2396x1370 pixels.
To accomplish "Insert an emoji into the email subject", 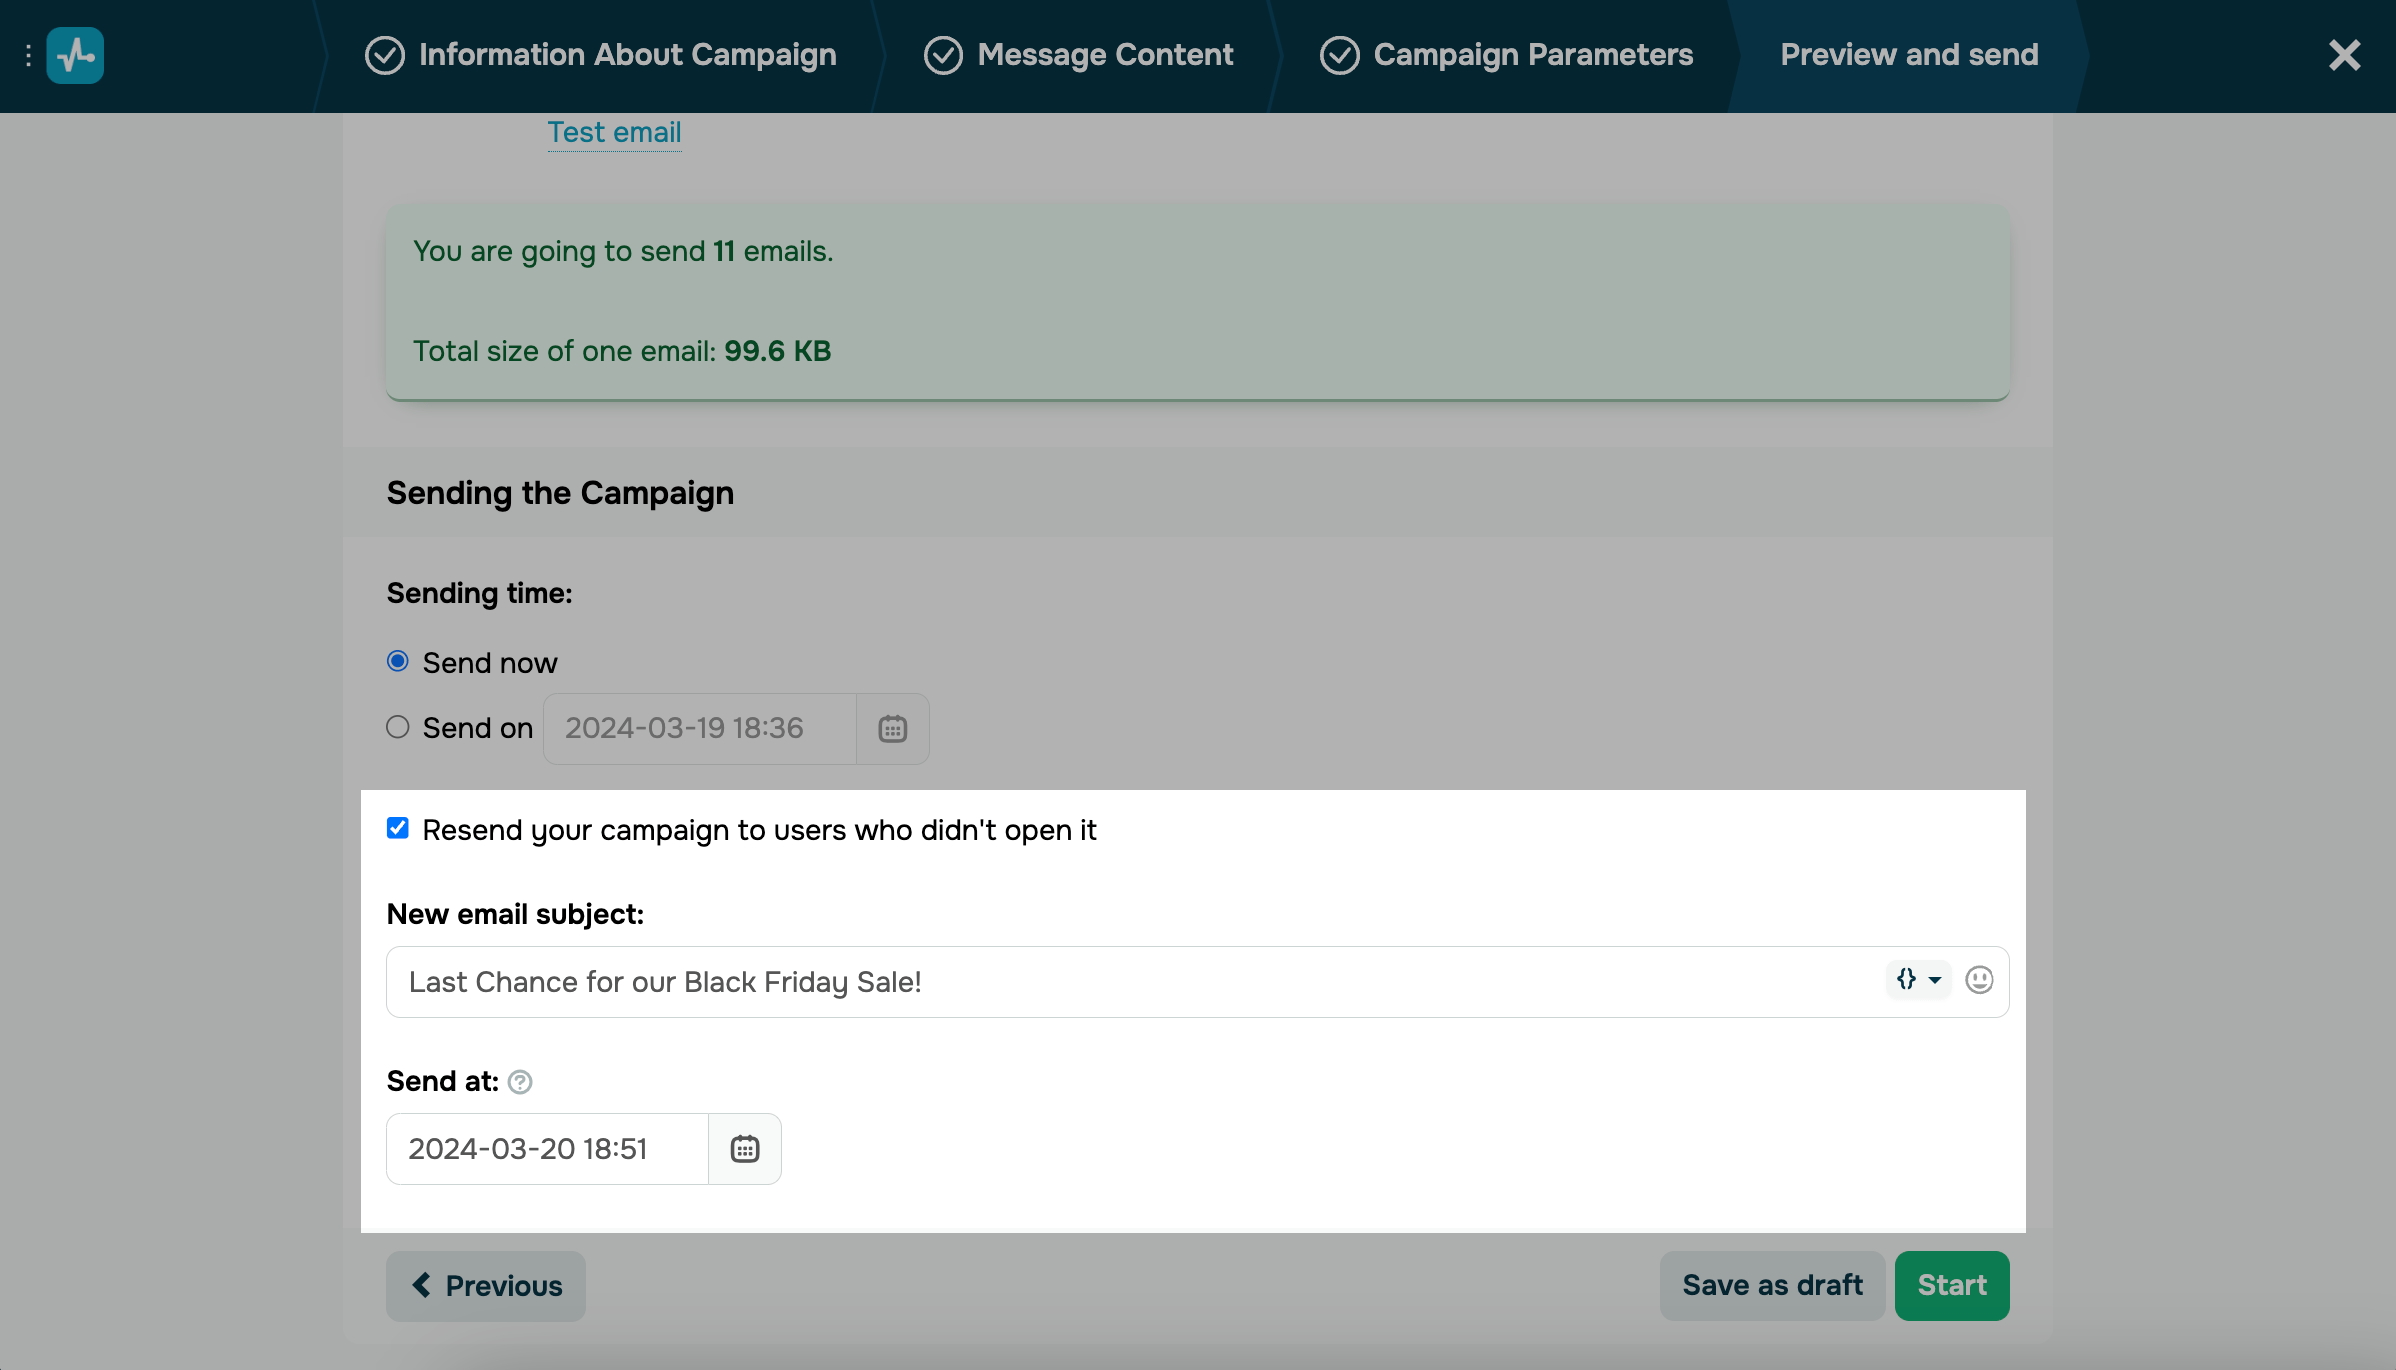I will click(1979, 980).
